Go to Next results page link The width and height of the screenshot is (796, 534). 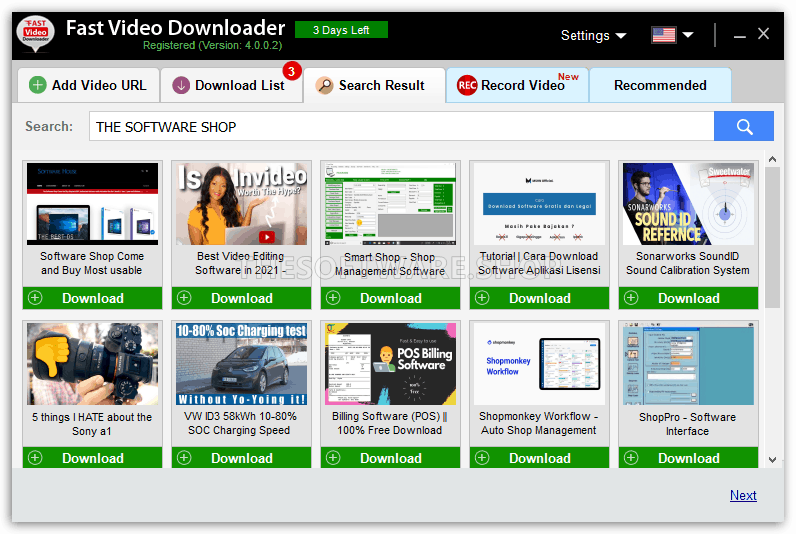coord(743,495)
